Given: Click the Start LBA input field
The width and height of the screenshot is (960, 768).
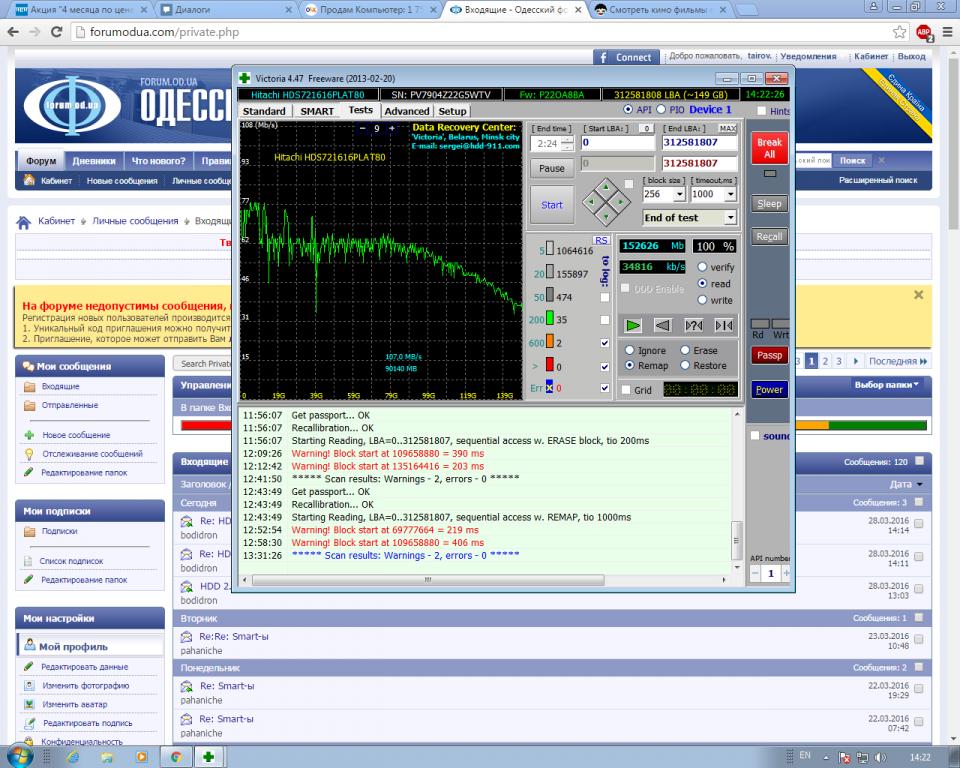Looking at the screenshot, I should 617,143.
